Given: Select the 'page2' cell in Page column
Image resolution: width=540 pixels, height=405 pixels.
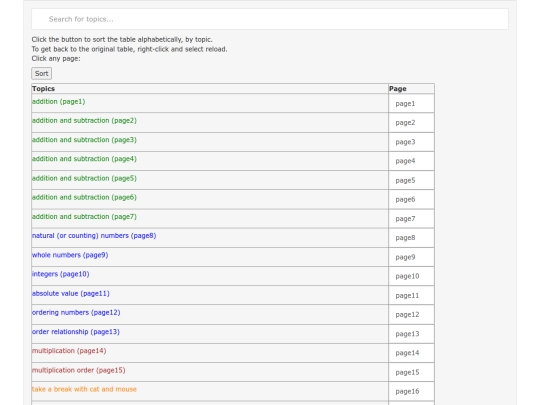Looking at the screenshot, I should coord(411,123).
